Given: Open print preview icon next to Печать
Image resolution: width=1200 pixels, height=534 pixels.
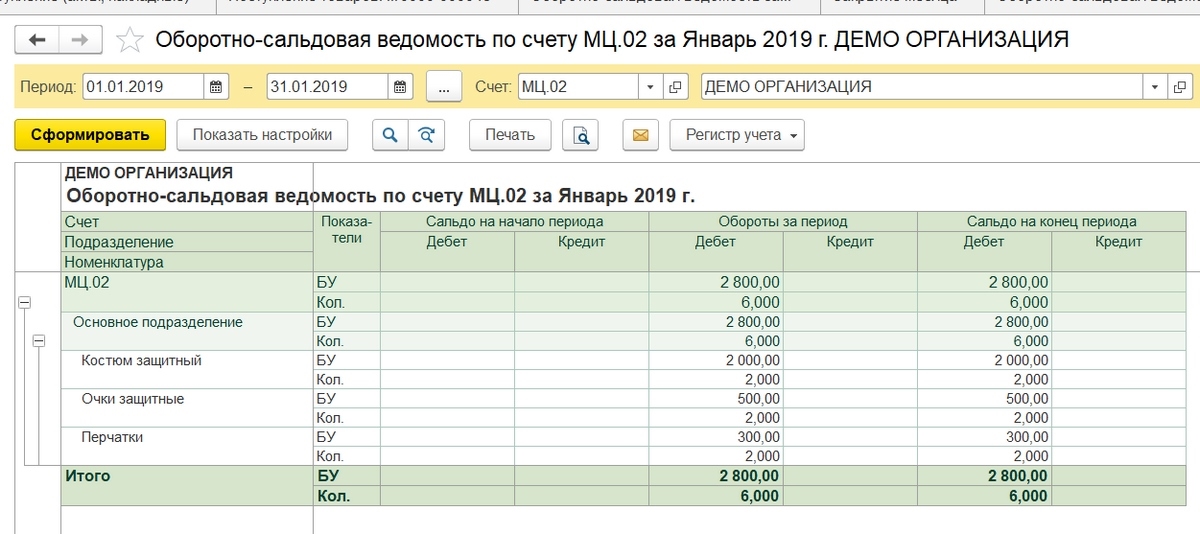Looking at the screenshot, I should point(581,135).
